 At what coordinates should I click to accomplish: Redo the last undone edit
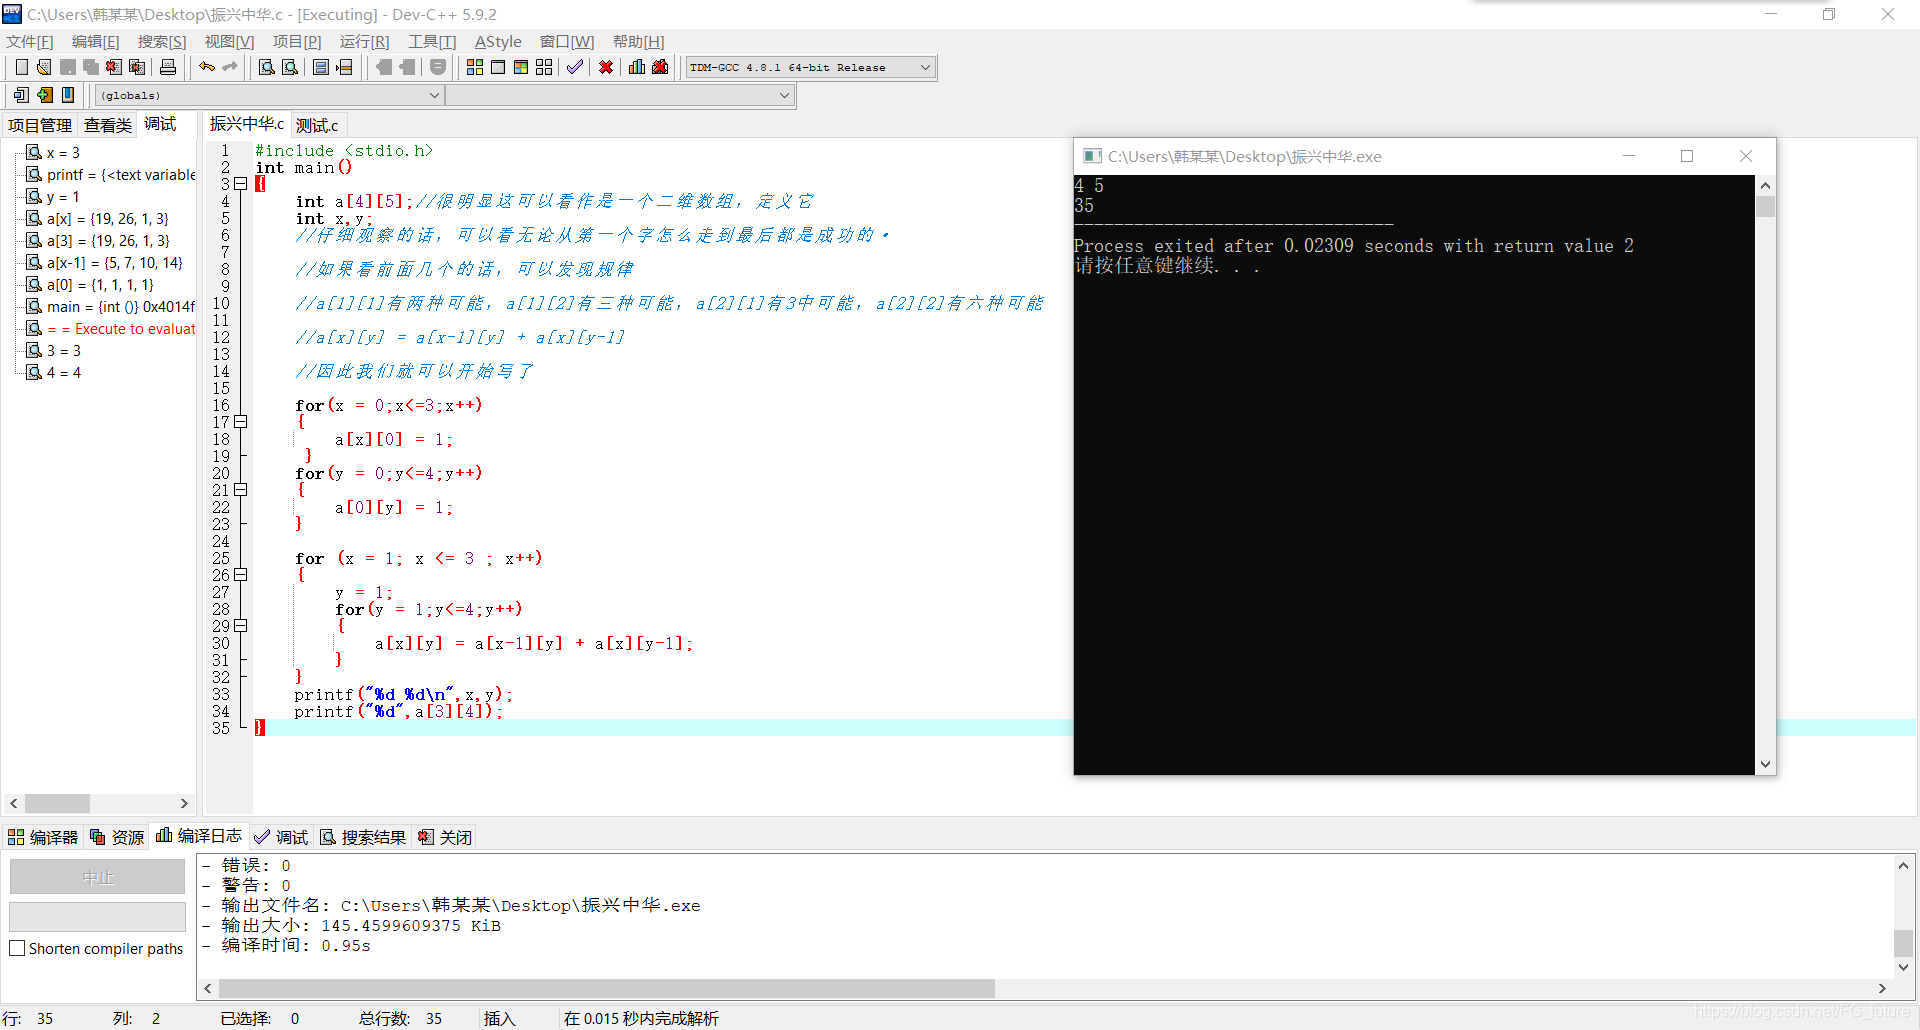tap(230, 67)
